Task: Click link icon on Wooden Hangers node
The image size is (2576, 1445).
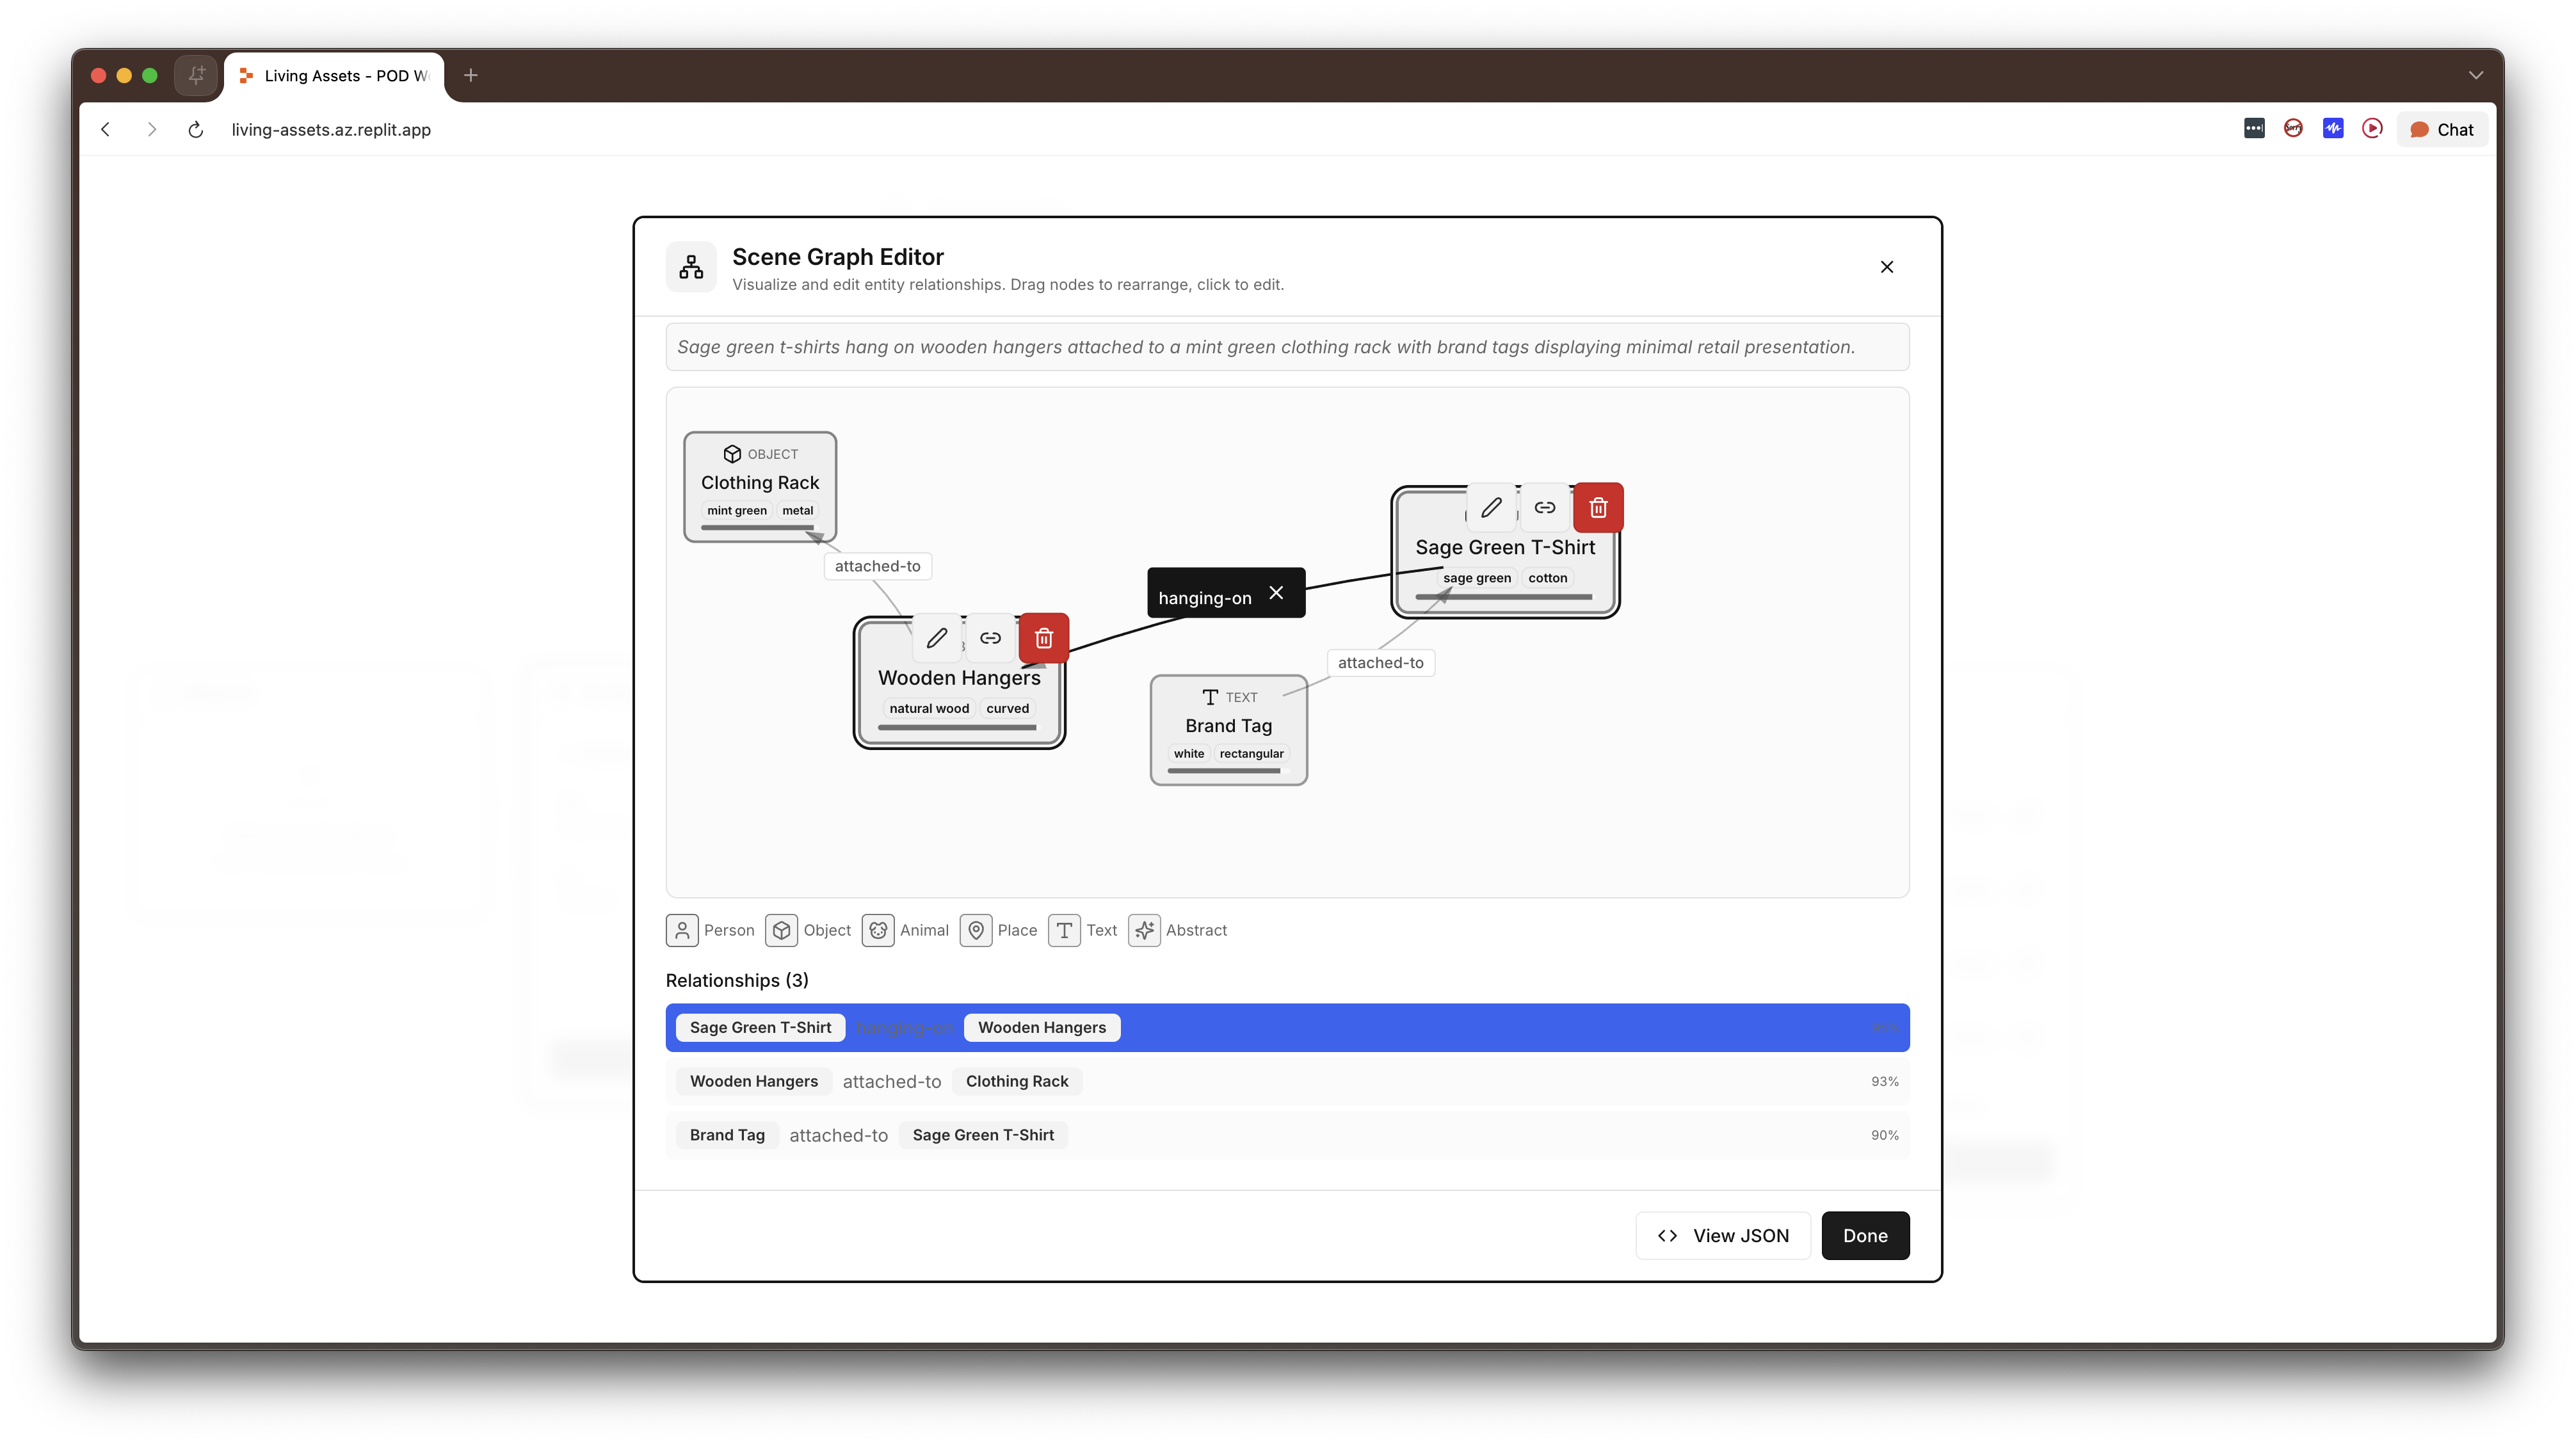Action: pyautogui.click(x=990, y=638)
